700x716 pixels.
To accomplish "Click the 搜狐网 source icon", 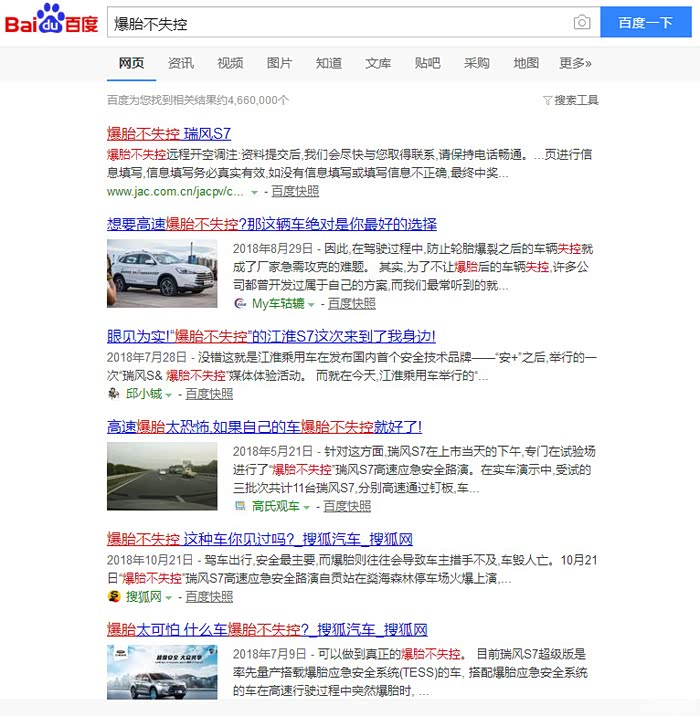I will tap(114, 597).
